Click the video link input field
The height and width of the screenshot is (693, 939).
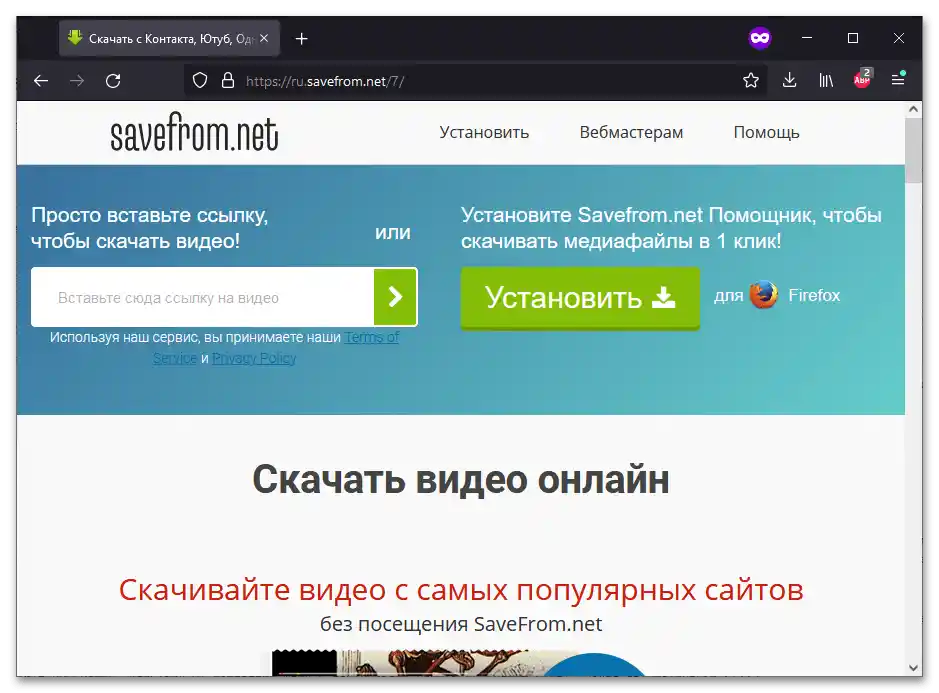coord(202,297)
